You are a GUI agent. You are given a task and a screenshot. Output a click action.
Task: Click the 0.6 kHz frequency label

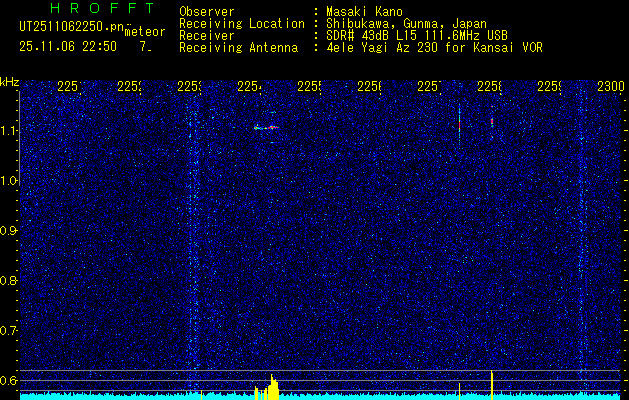[8, 380]
